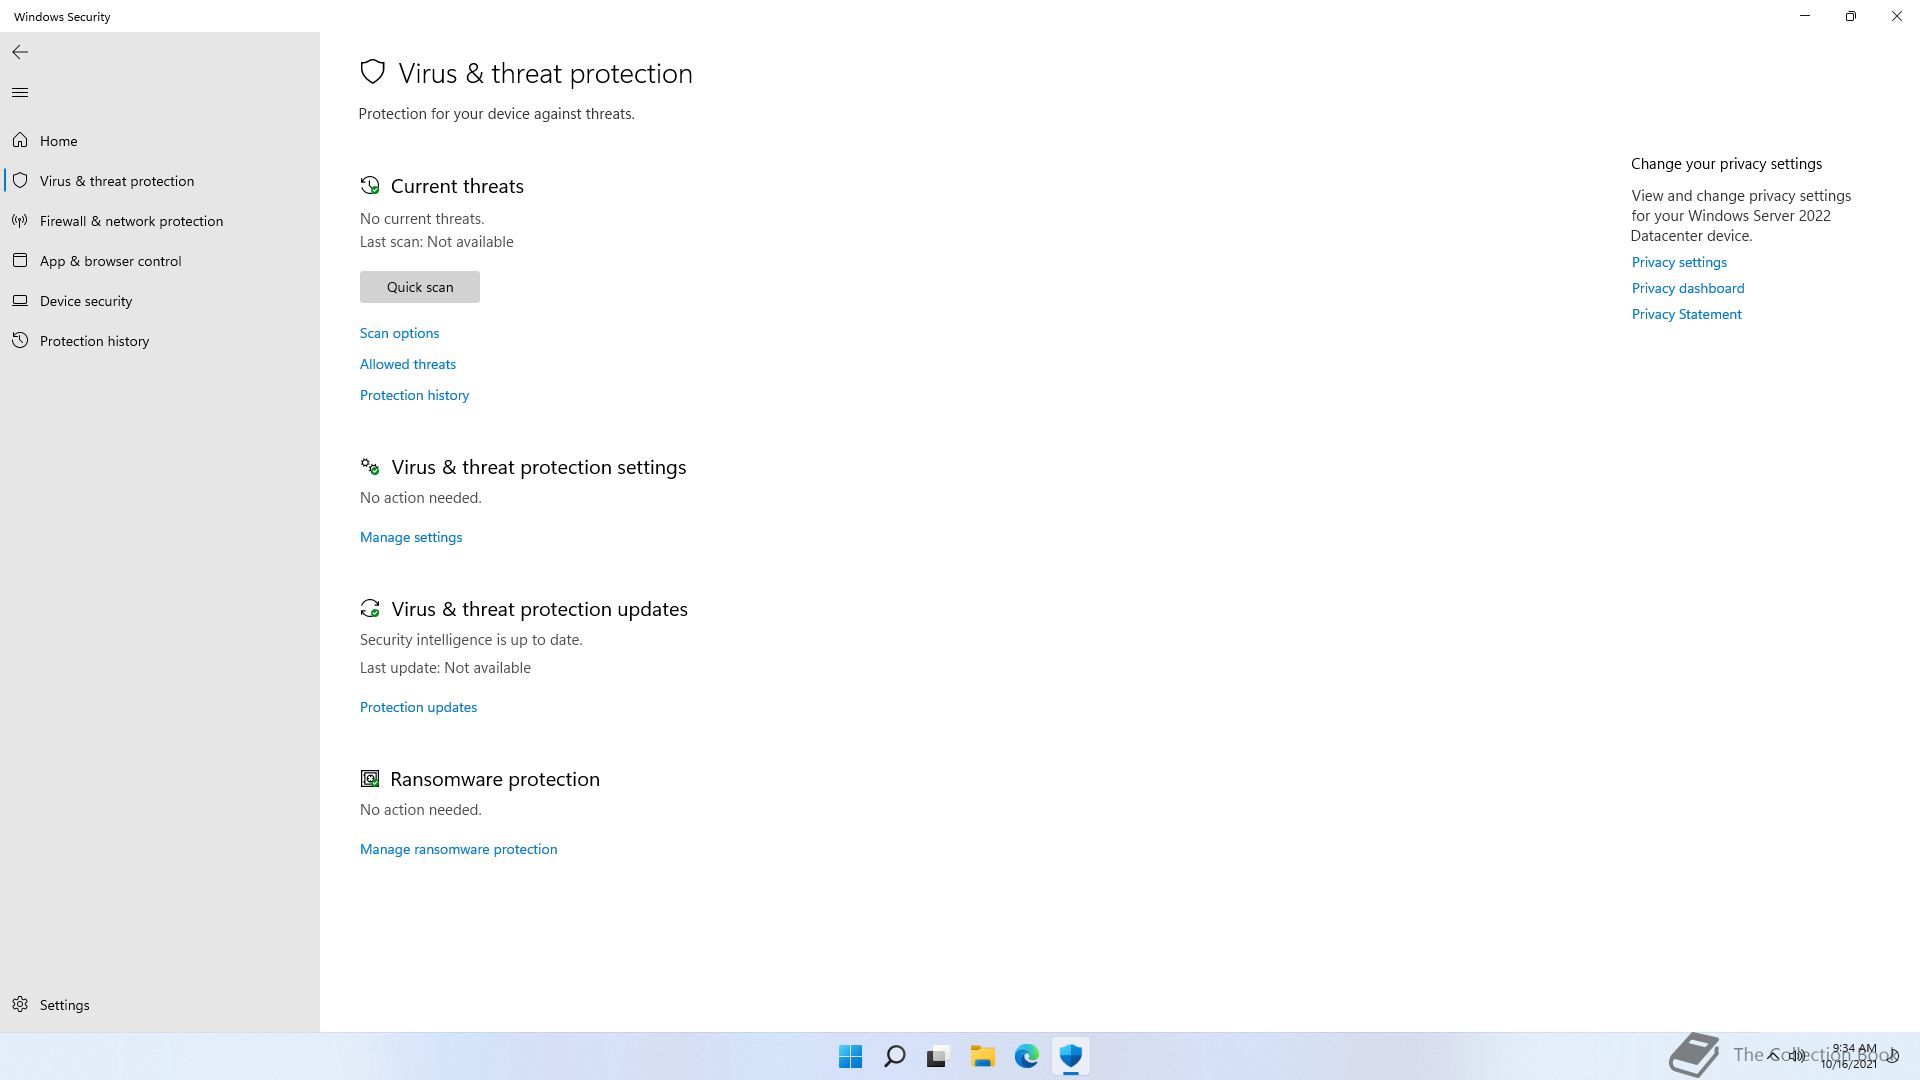Image resolution: width=1920 pixels, height=1080 pixels.
Task: Launch Microsoft Edge from the taskbar
Action: (1027, 1056)
